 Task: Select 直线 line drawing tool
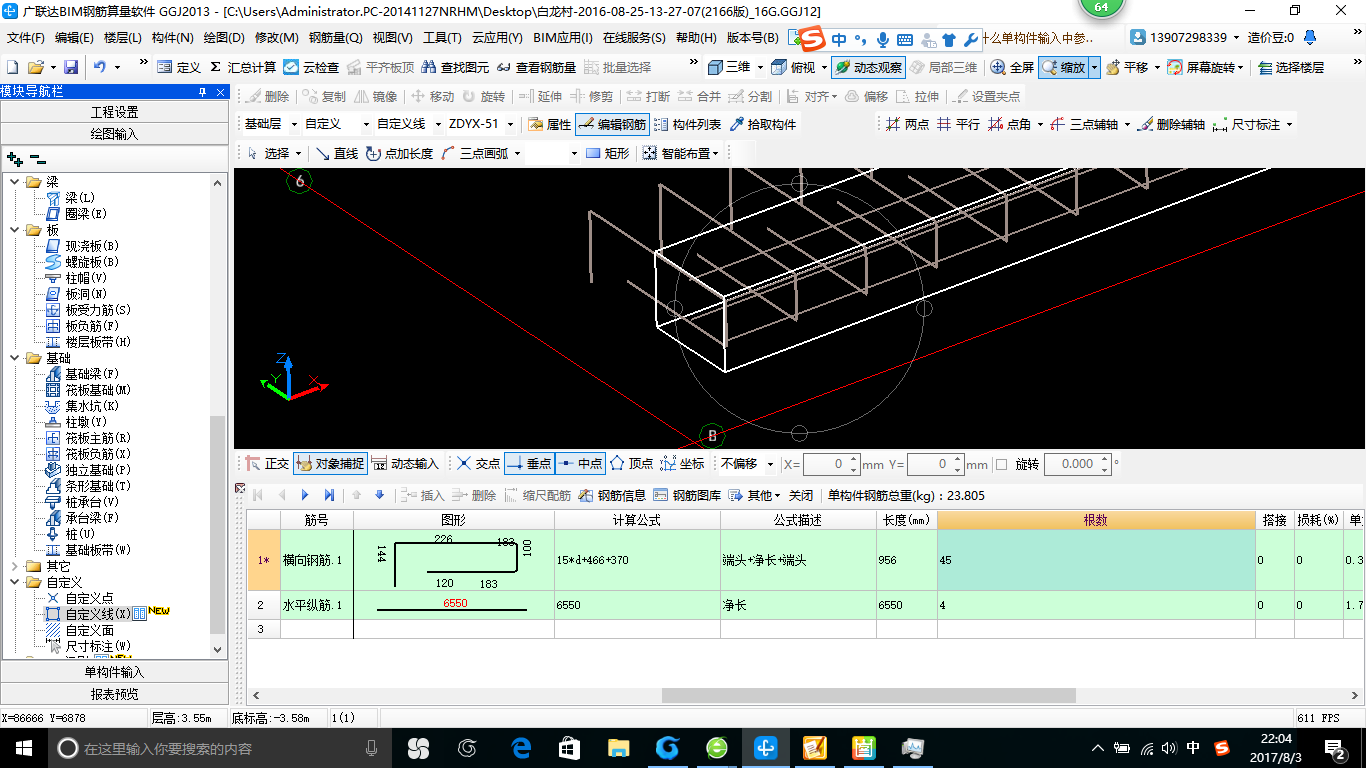(x=337, y=153)
